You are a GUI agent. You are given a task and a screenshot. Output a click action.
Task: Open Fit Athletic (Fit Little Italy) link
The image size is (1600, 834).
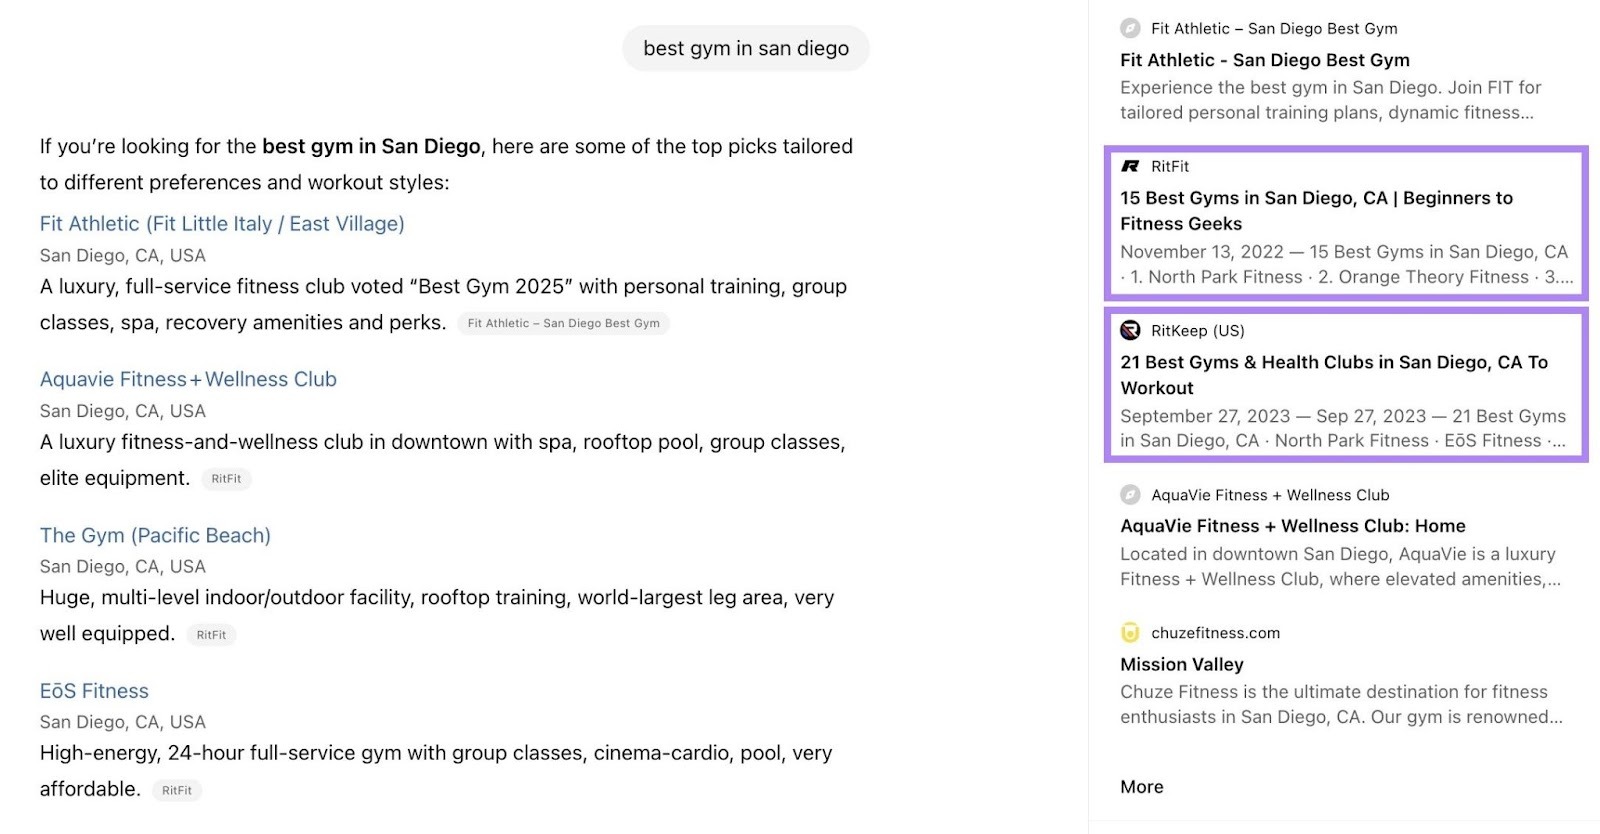(222, 223)
